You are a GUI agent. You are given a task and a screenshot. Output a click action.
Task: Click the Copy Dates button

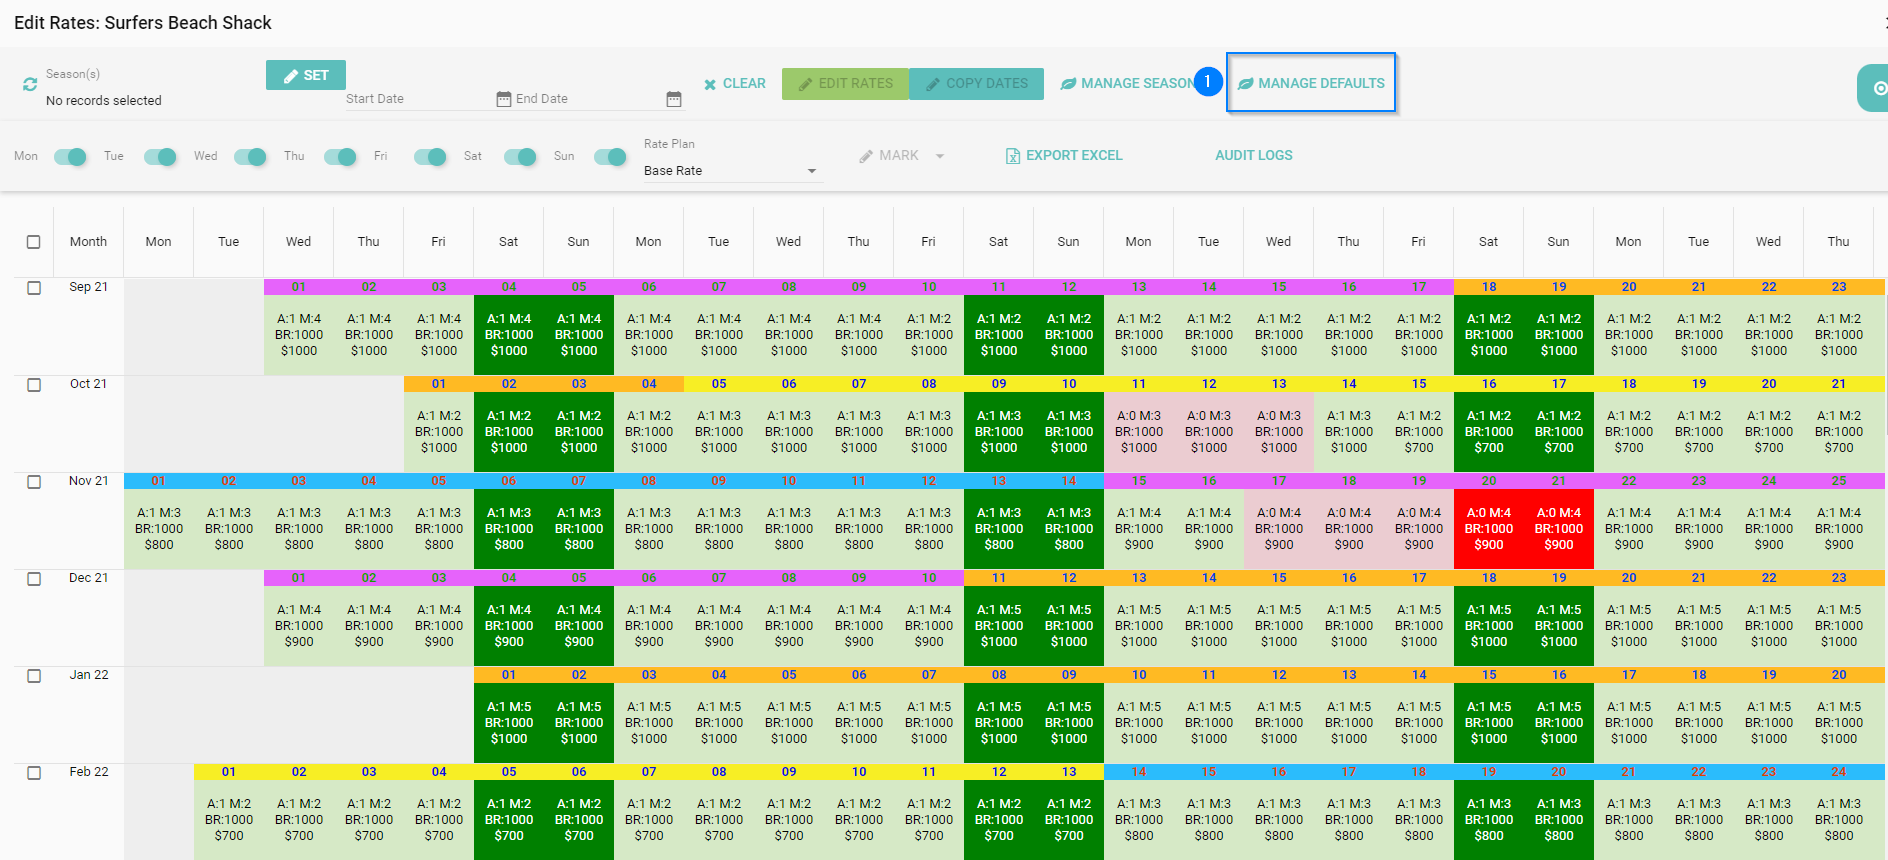point(976,84)
